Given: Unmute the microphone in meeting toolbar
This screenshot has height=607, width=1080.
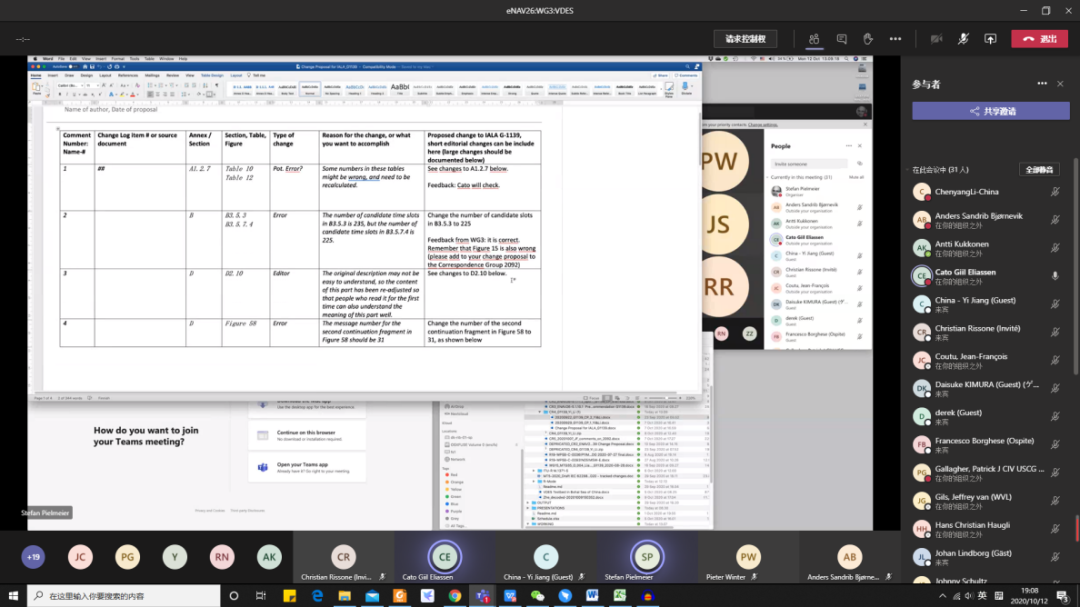Looking at the screenshot, I should point(963,39).
